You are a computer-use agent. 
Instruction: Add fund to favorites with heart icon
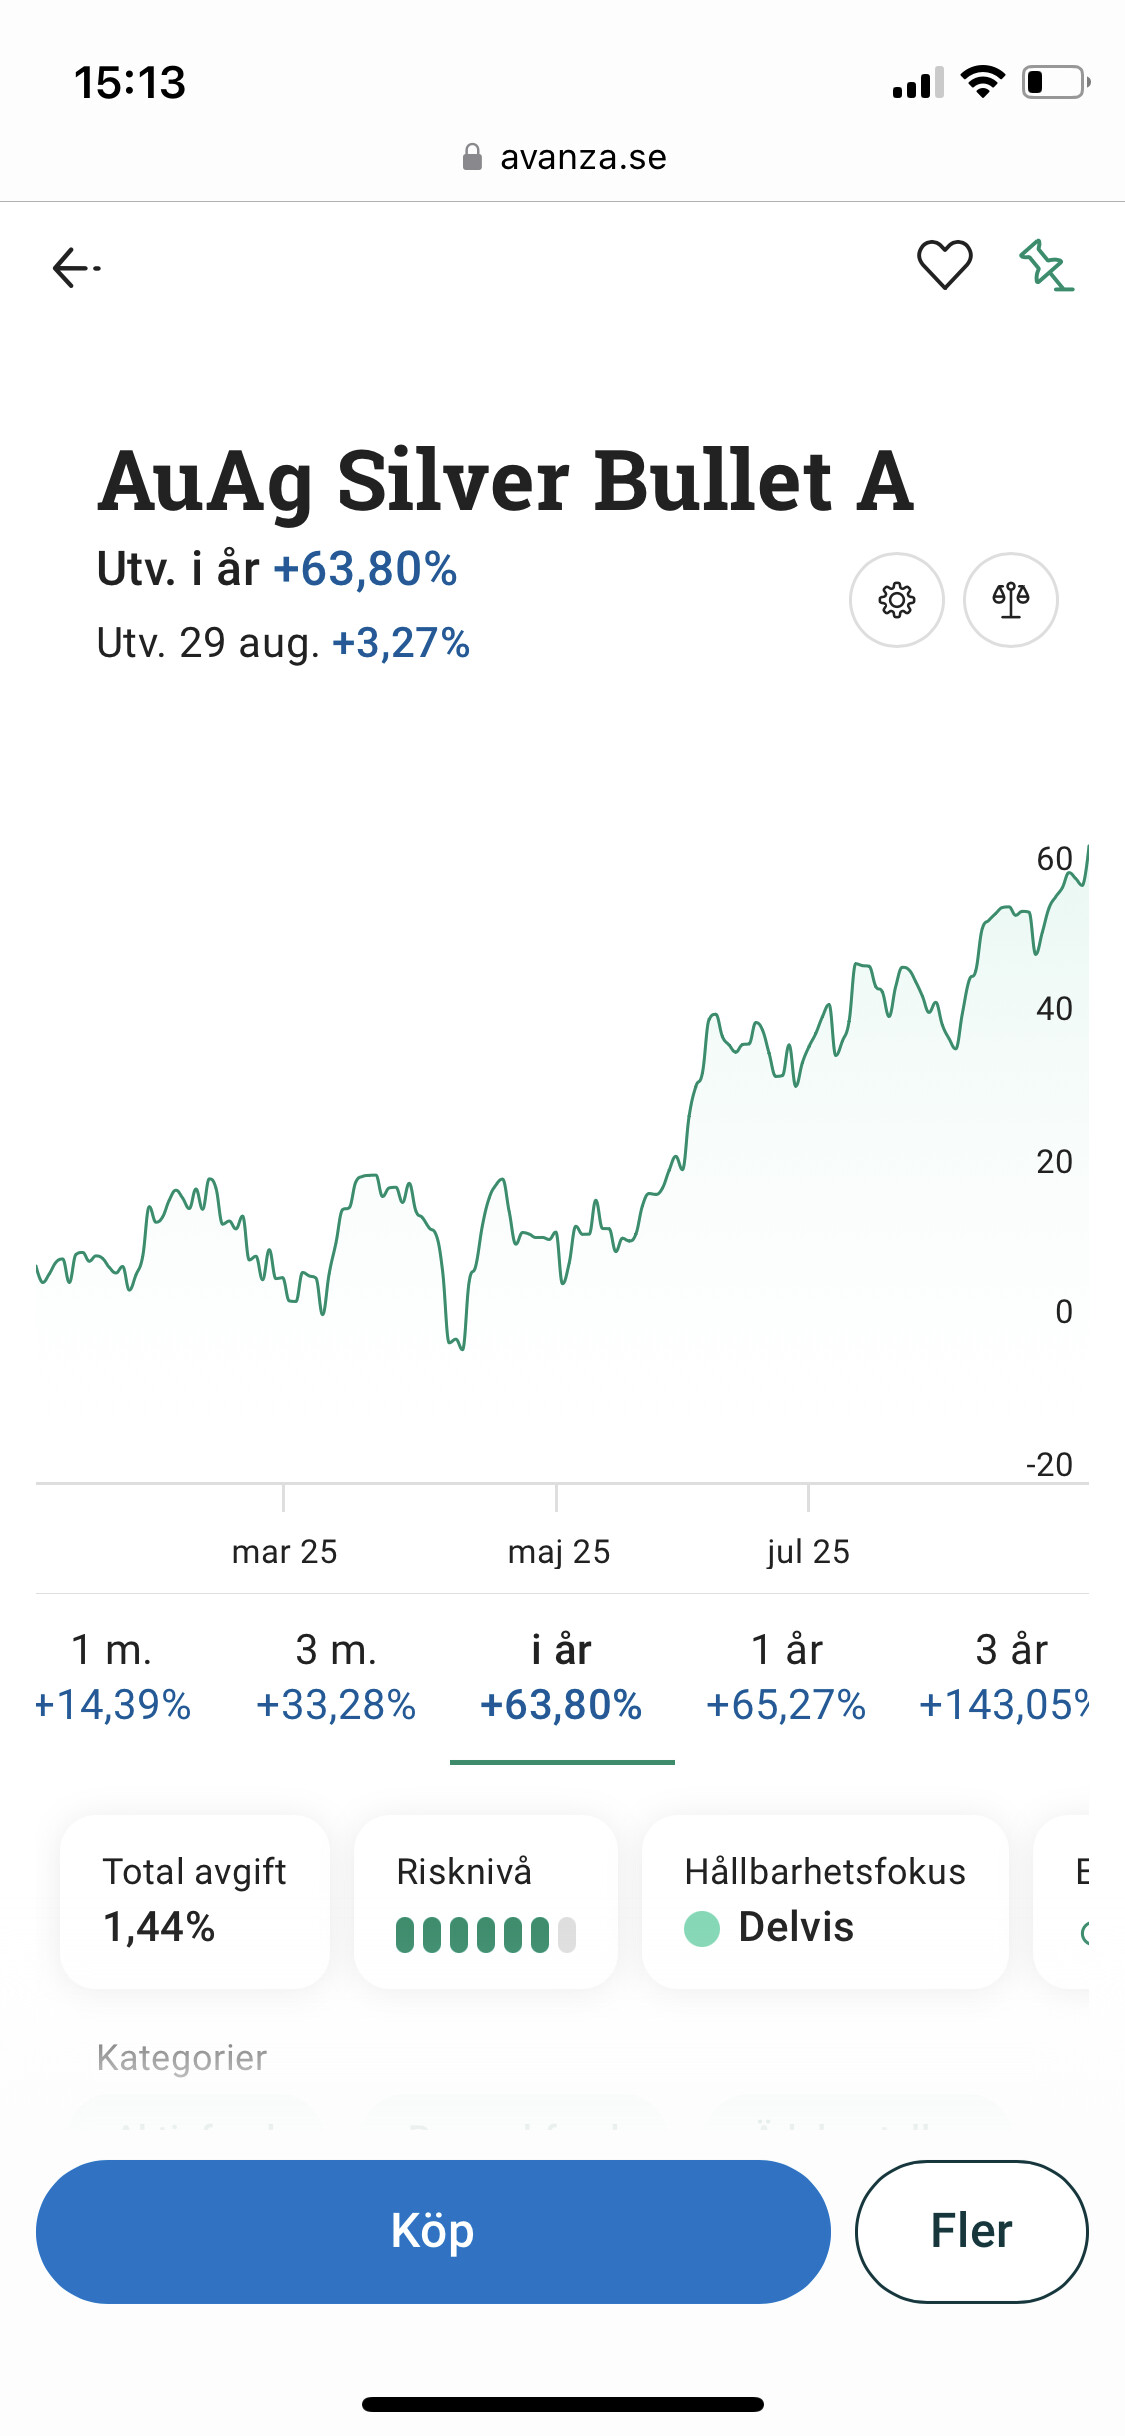(x=944, y=265)
